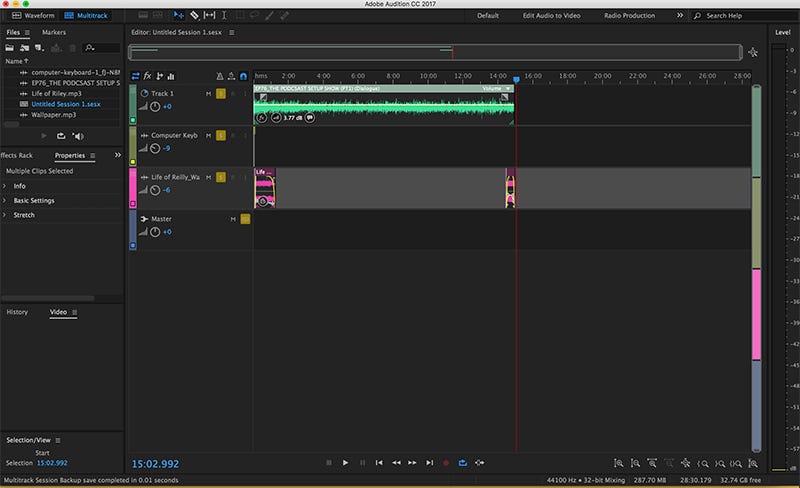
Task: Show the track Sends section
Action: click(x=160, y=76)
